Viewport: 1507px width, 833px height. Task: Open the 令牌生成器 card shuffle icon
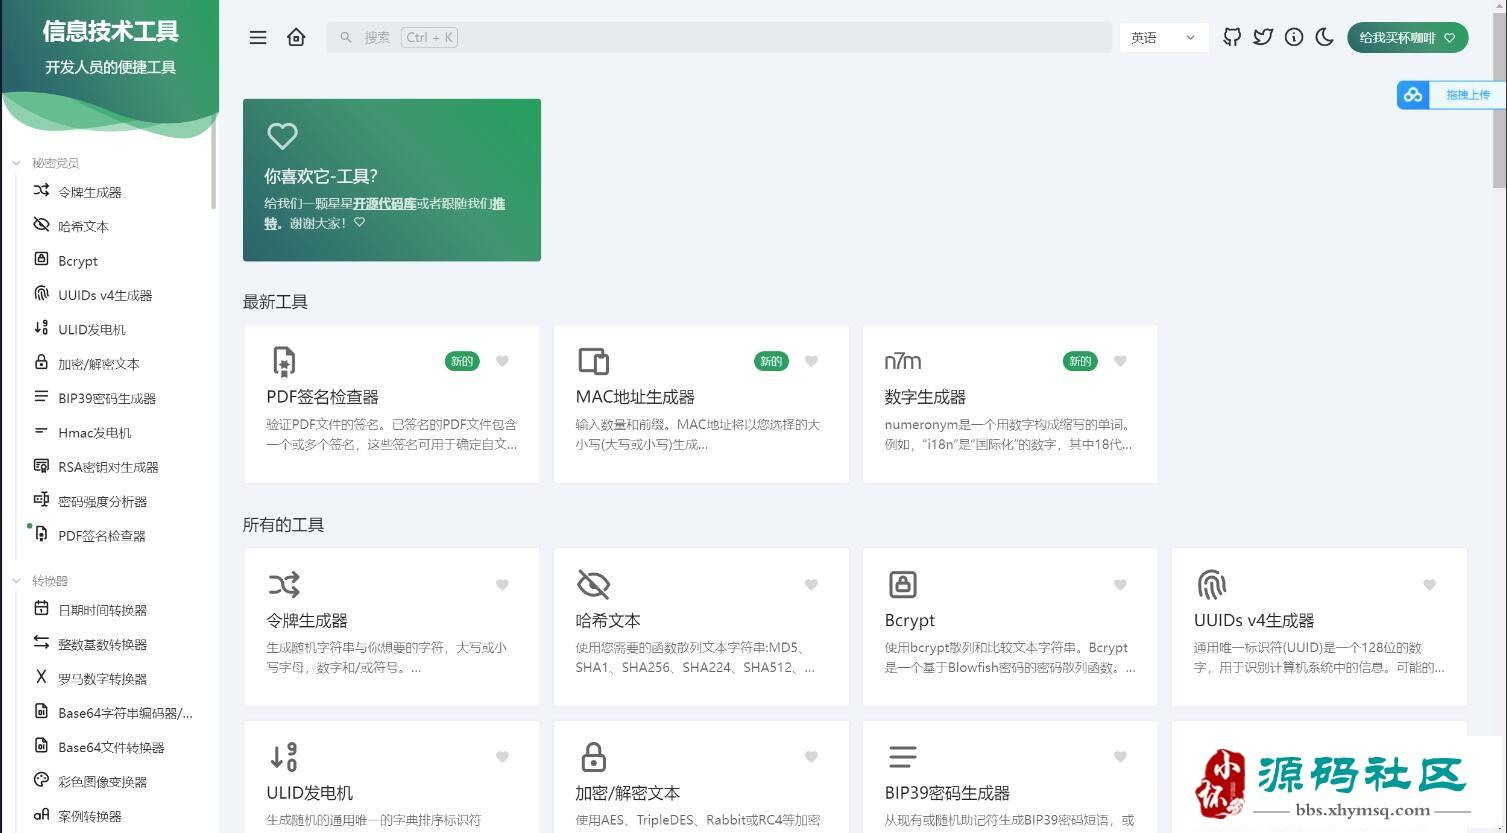284,584
